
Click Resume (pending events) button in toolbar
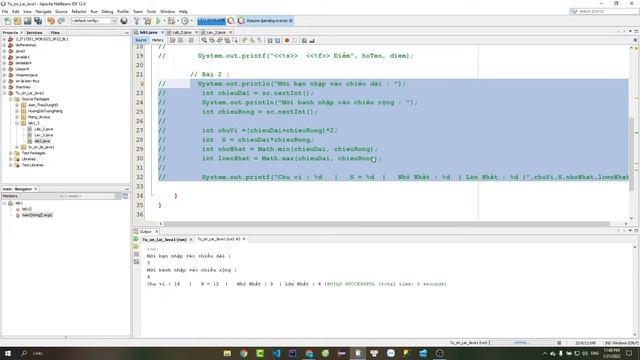[x=265, y=20]
